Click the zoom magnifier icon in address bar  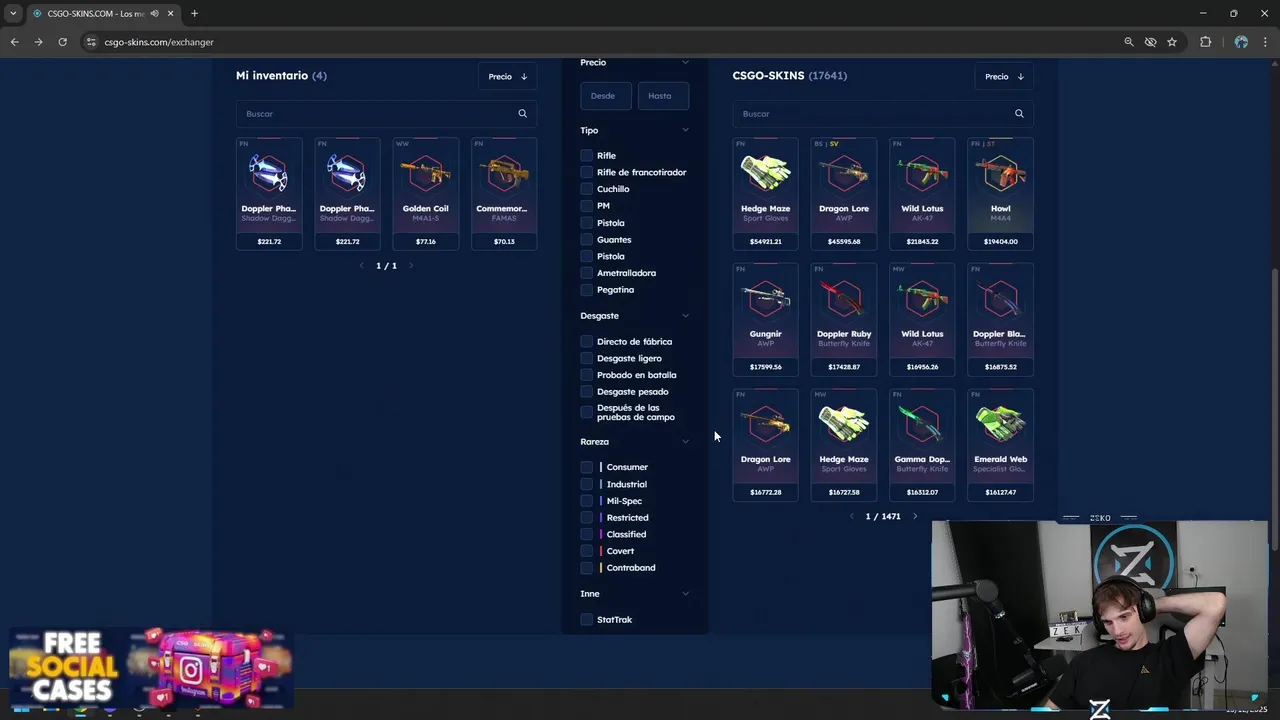pyautogui.click(x=1129, y=42)
